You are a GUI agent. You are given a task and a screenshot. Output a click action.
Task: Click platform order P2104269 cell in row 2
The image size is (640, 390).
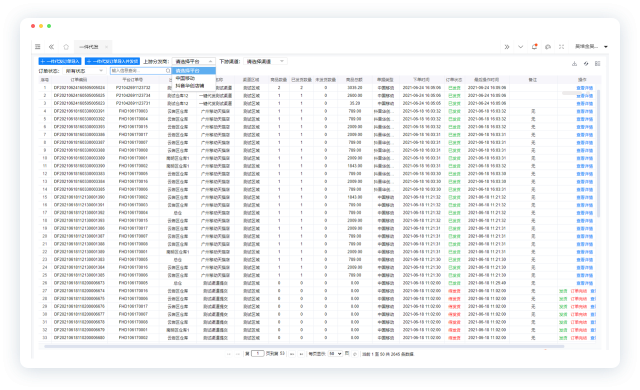tap(133, 95)
